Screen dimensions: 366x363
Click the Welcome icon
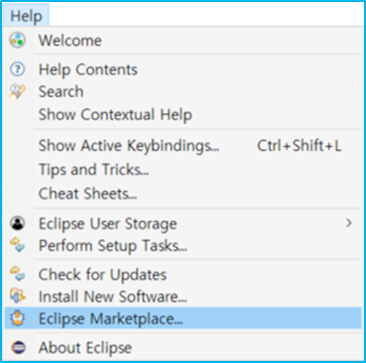click(x=17, y=41)
